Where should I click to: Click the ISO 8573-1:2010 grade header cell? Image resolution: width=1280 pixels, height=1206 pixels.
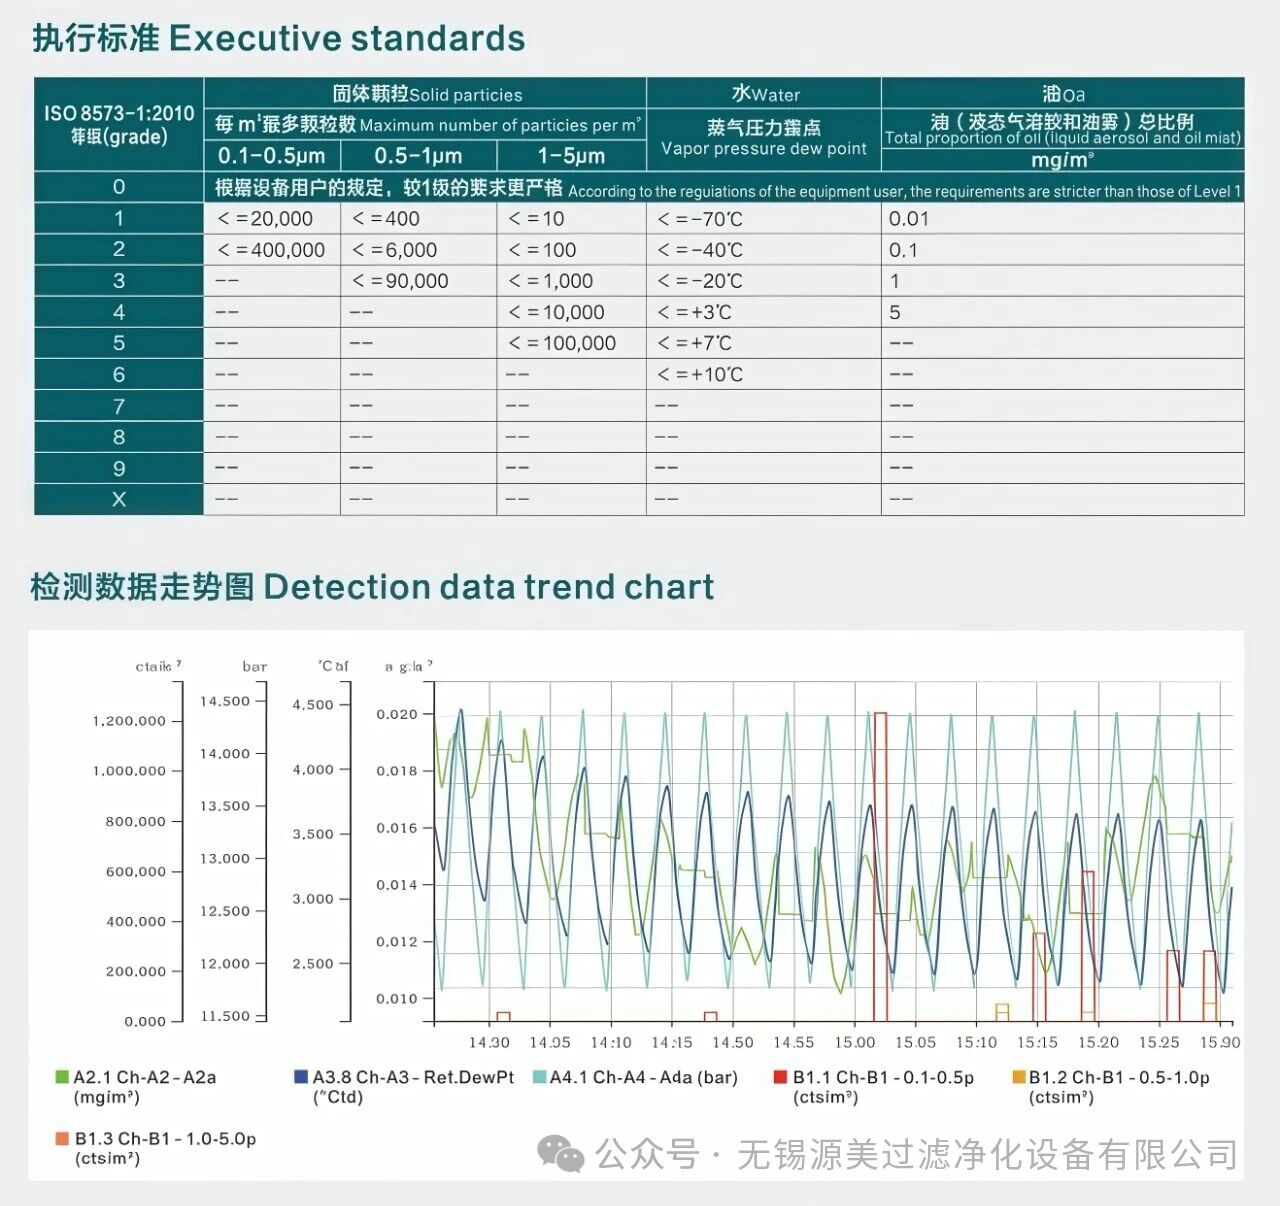click(119, 124)
